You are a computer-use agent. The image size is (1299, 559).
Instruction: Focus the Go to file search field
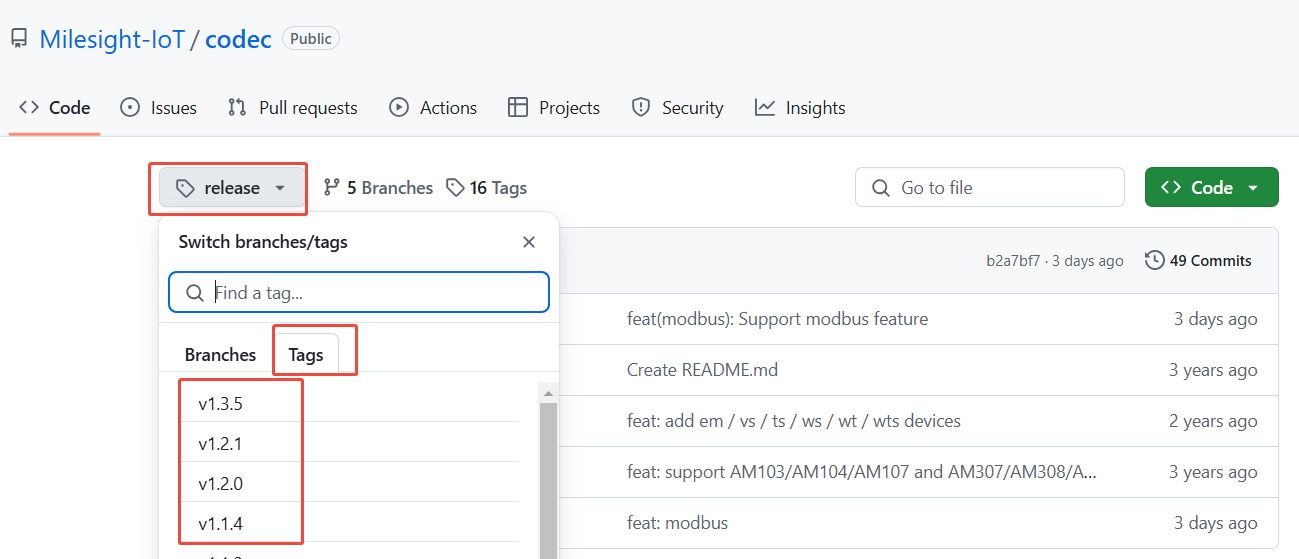[x=990, y=187]
